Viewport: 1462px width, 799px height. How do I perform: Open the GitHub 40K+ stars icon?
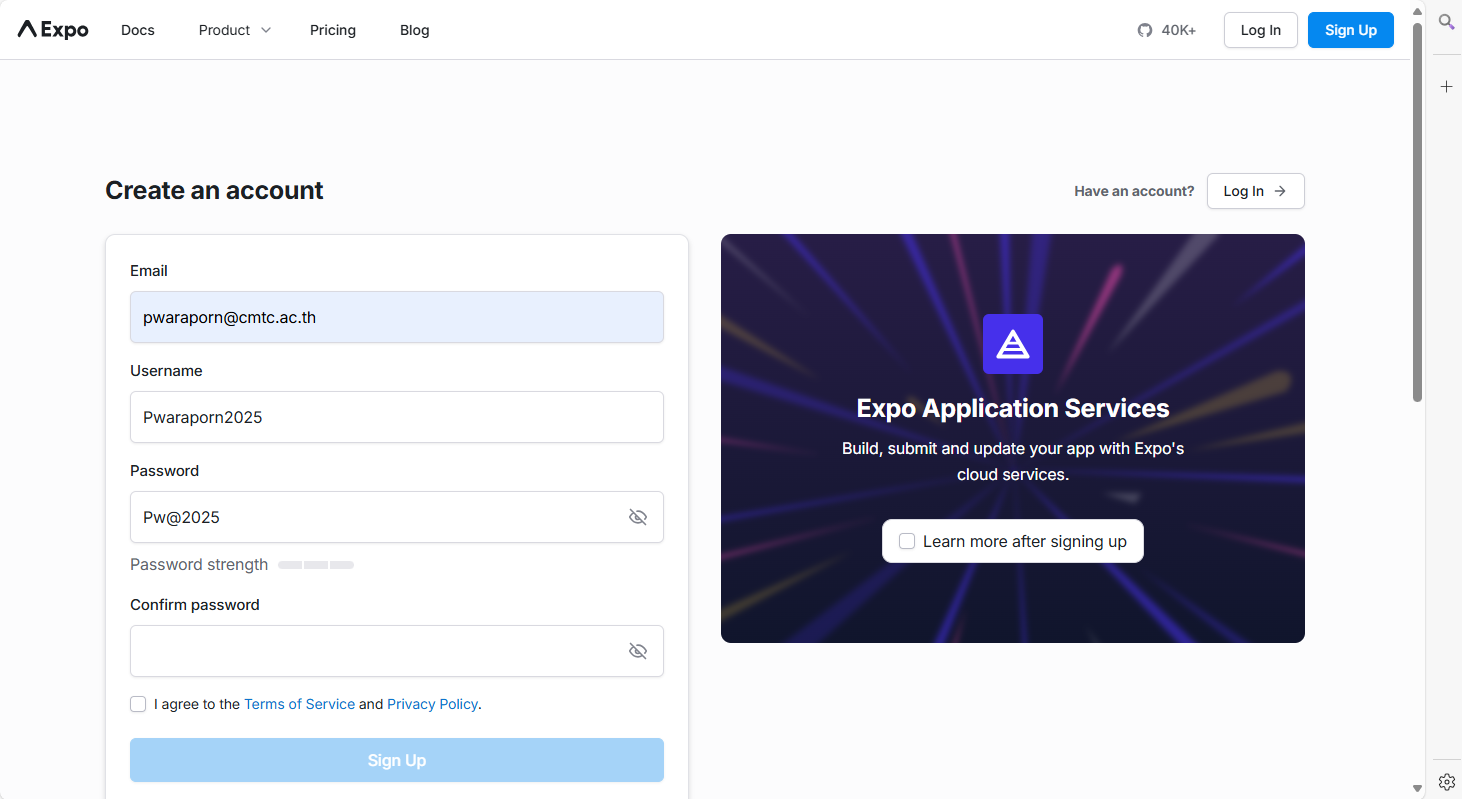[1145, 30]
